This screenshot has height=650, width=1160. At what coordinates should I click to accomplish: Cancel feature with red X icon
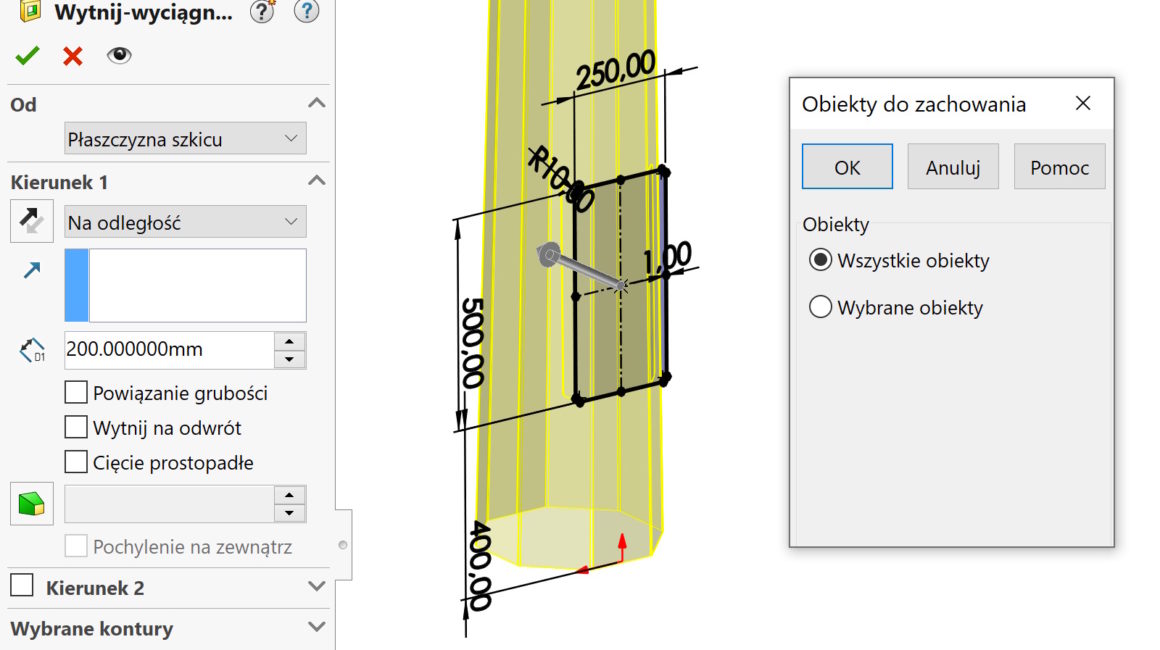[x=73, y=56]
